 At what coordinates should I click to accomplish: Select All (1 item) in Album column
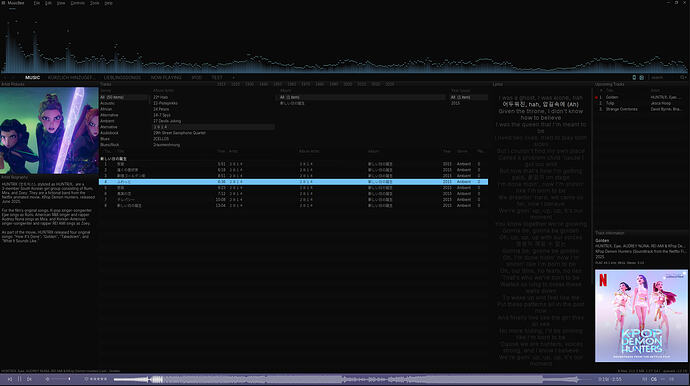(362, 97)
